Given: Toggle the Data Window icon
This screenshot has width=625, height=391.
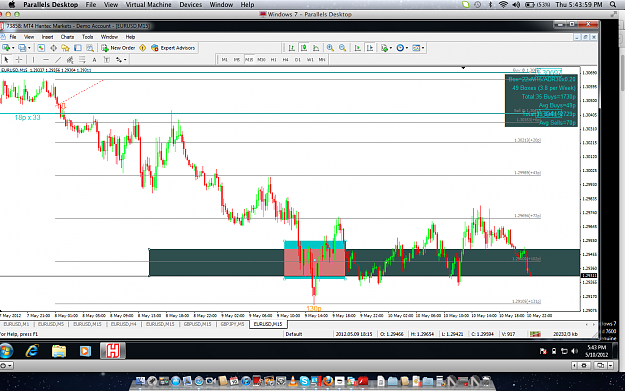Looking at the screenshot, I should coord(53,48).
